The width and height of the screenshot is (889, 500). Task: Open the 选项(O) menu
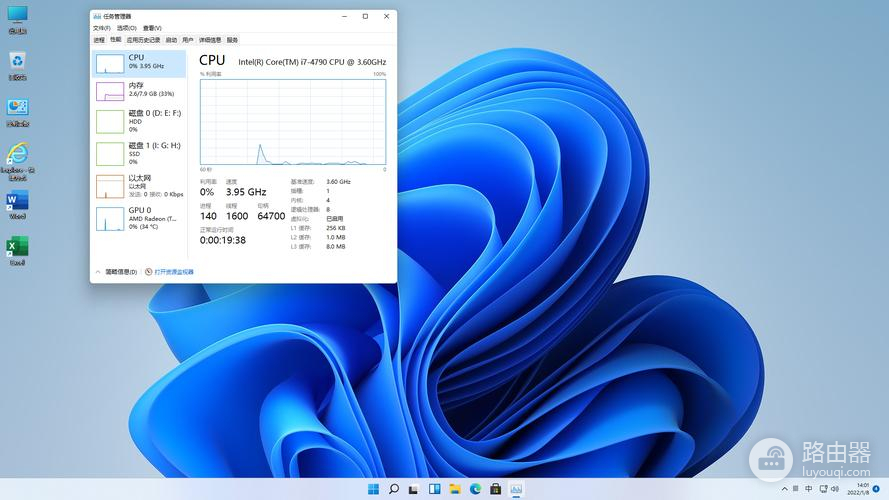[125, 28]
